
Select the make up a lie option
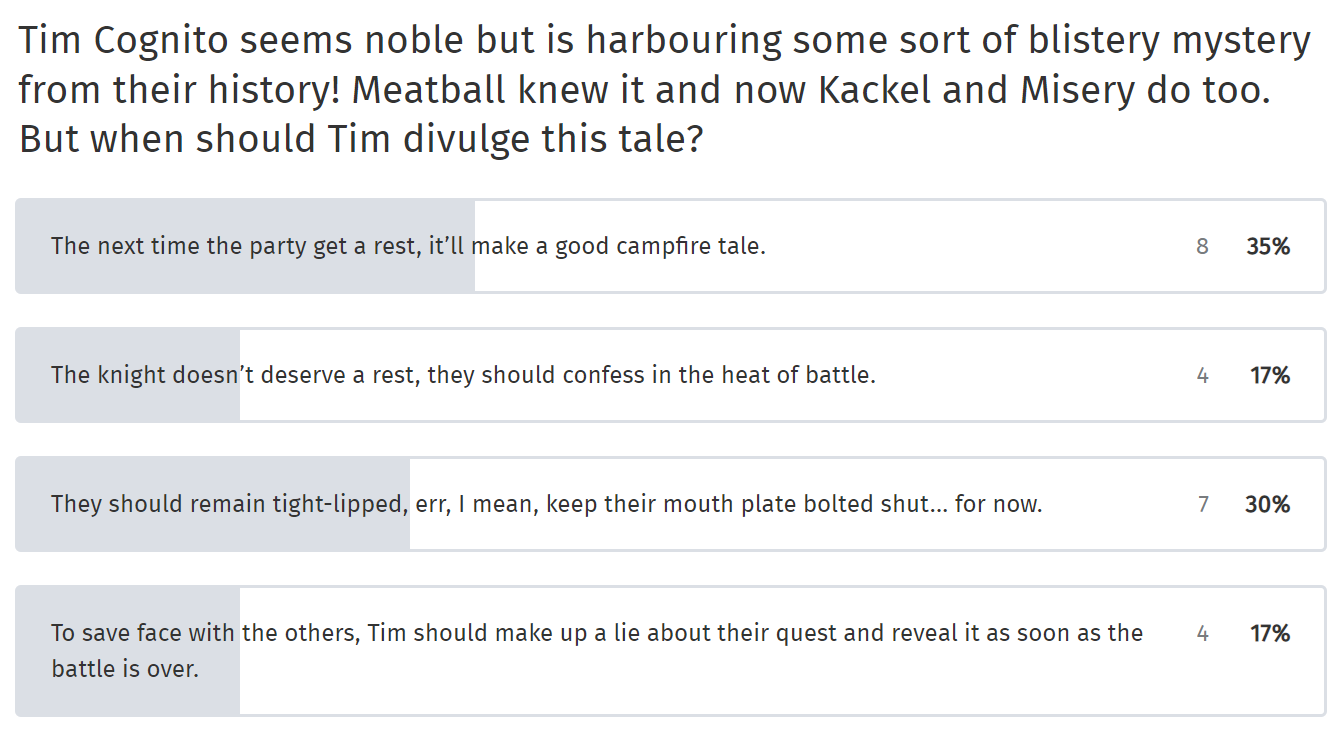[x=670, y=651]
